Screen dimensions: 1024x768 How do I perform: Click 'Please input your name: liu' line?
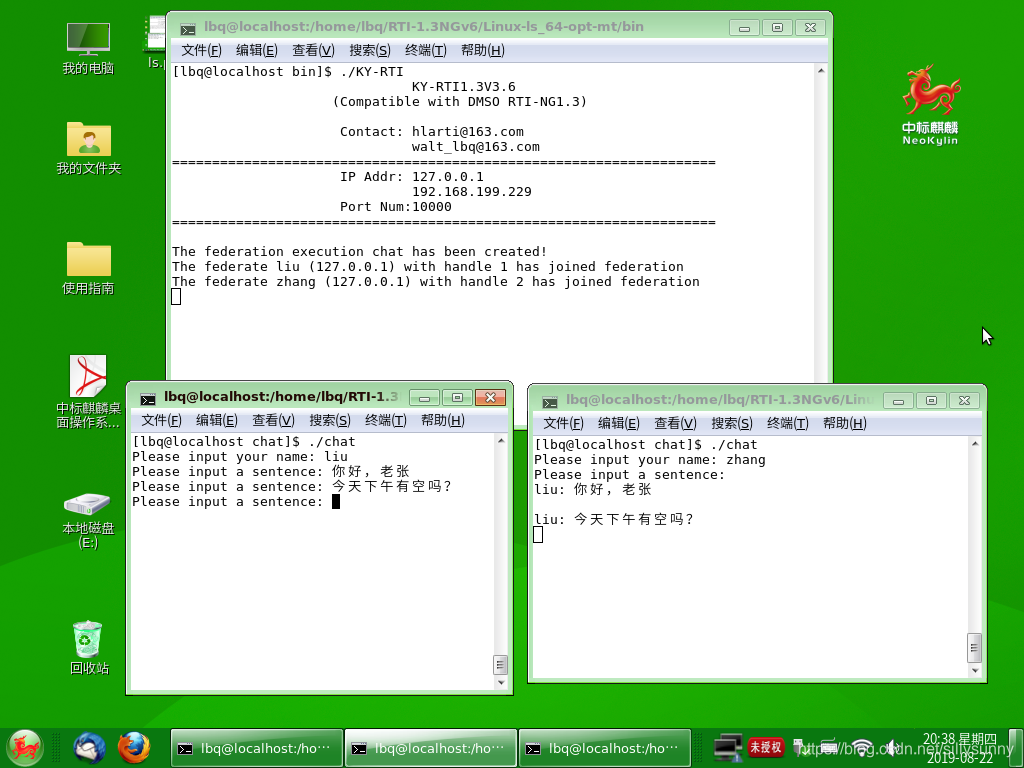[240, 456]
